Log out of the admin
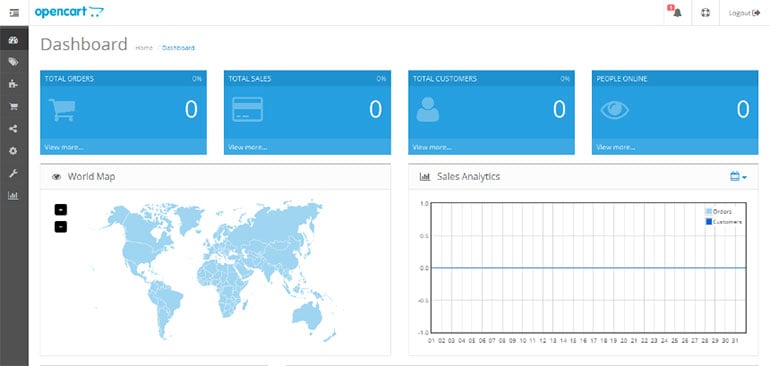770x366 pixels. pyautogui.click(x=744, y=13)
